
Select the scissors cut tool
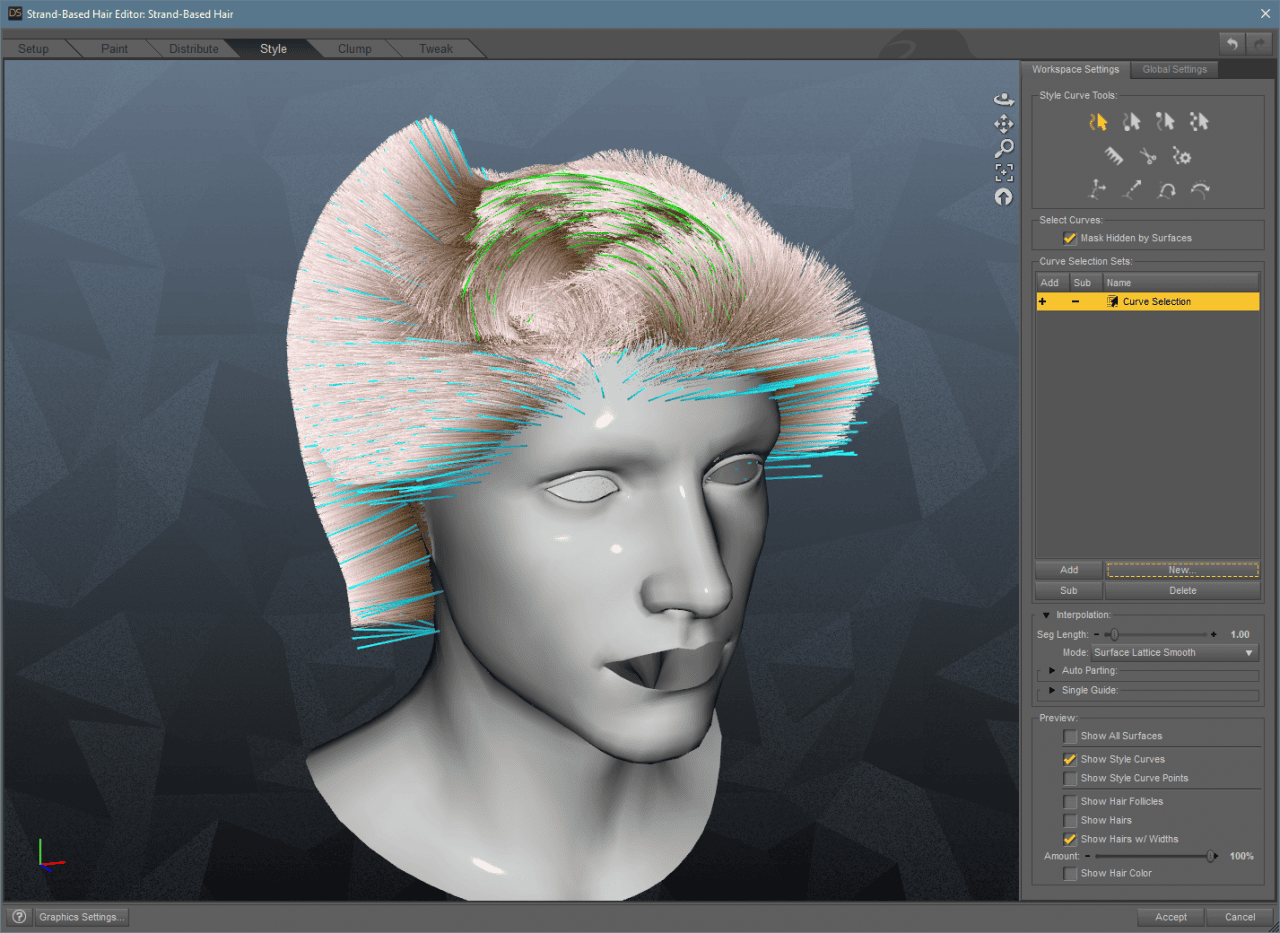pyautogui.click(x=1147, y=156)
